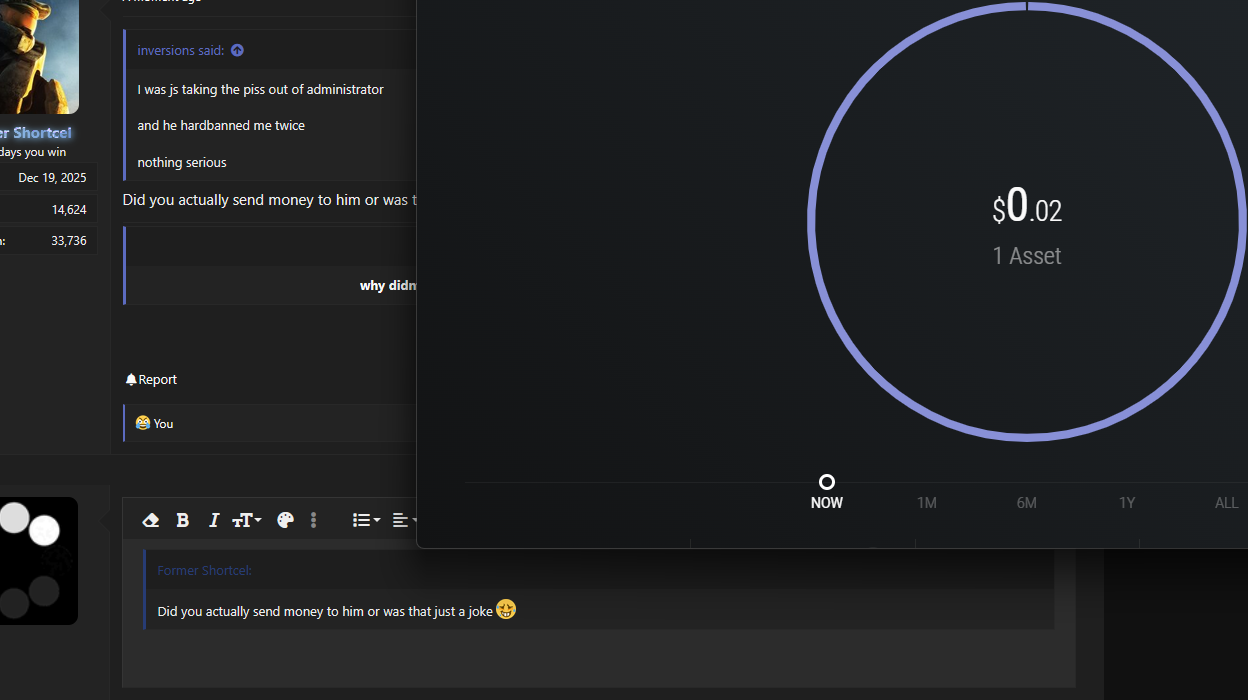Select the 6M time range

tap(1027, 503)
